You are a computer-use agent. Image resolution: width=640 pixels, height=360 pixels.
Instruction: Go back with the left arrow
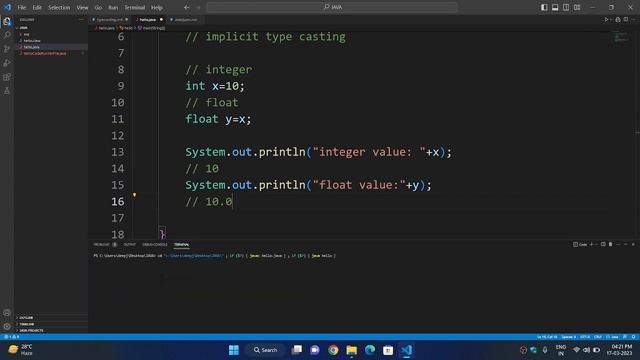pos(187,7)
